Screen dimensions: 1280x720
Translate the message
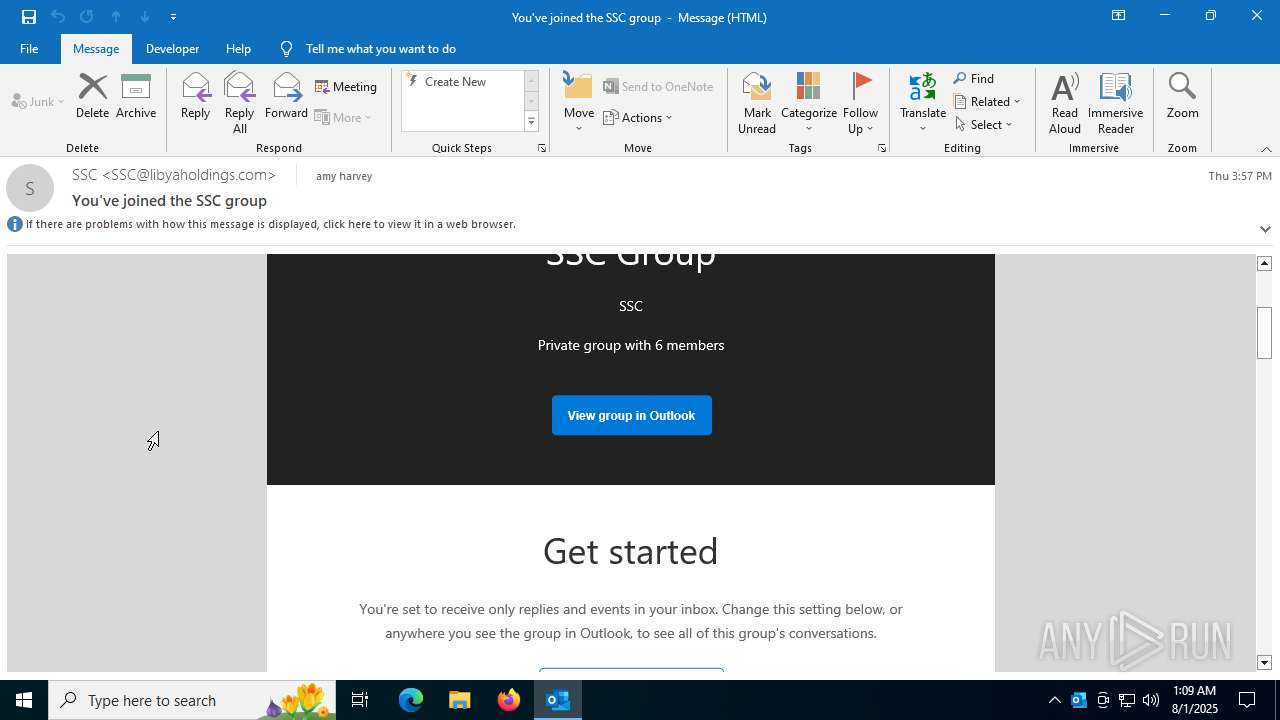coord(923,103)
